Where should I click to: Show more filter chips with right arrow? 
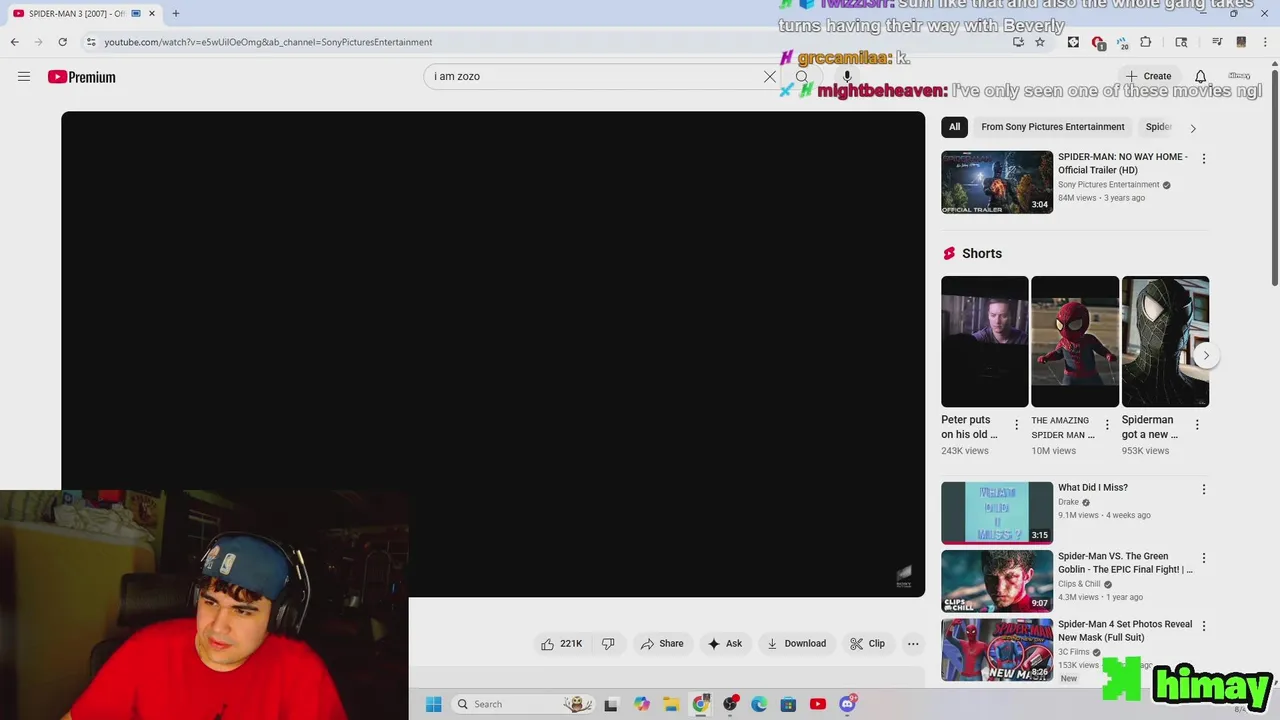(x=1192, y=128)
